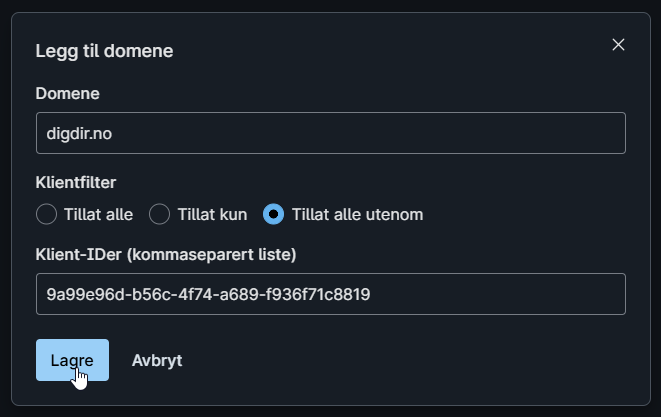Click the Klient-IDer input field
This screenshot has height=417, width=661.
(x=330, y=294)
